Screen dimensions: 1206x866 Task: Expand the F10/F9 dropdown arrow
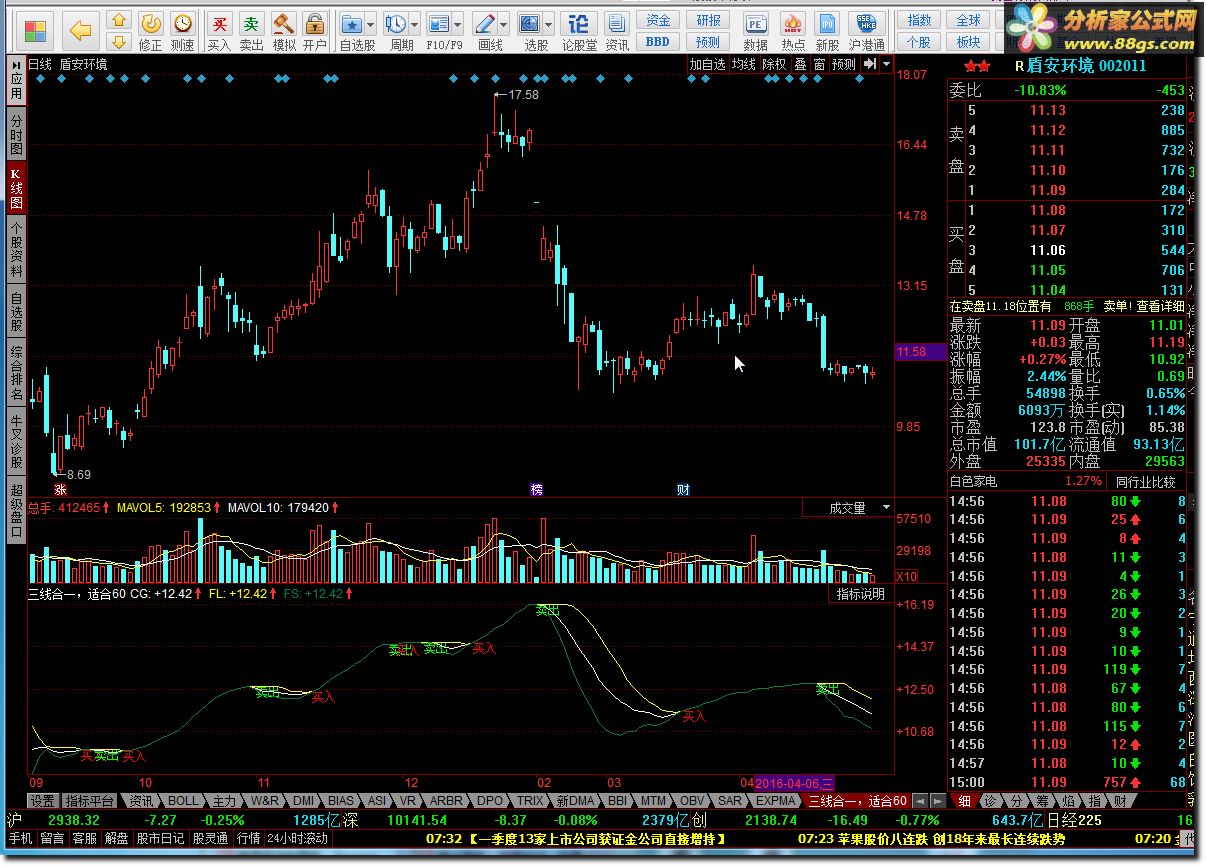click(x=459, y=24)
